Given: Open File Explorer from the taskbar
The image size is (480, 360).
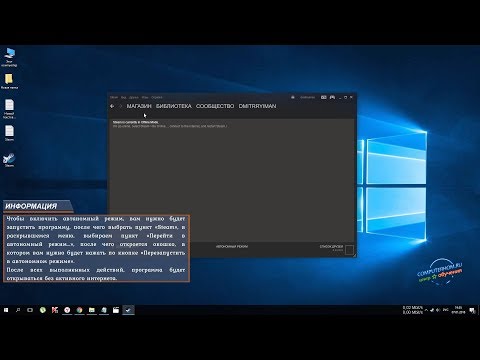Looking at the screenshot, I should pos(92,310).
